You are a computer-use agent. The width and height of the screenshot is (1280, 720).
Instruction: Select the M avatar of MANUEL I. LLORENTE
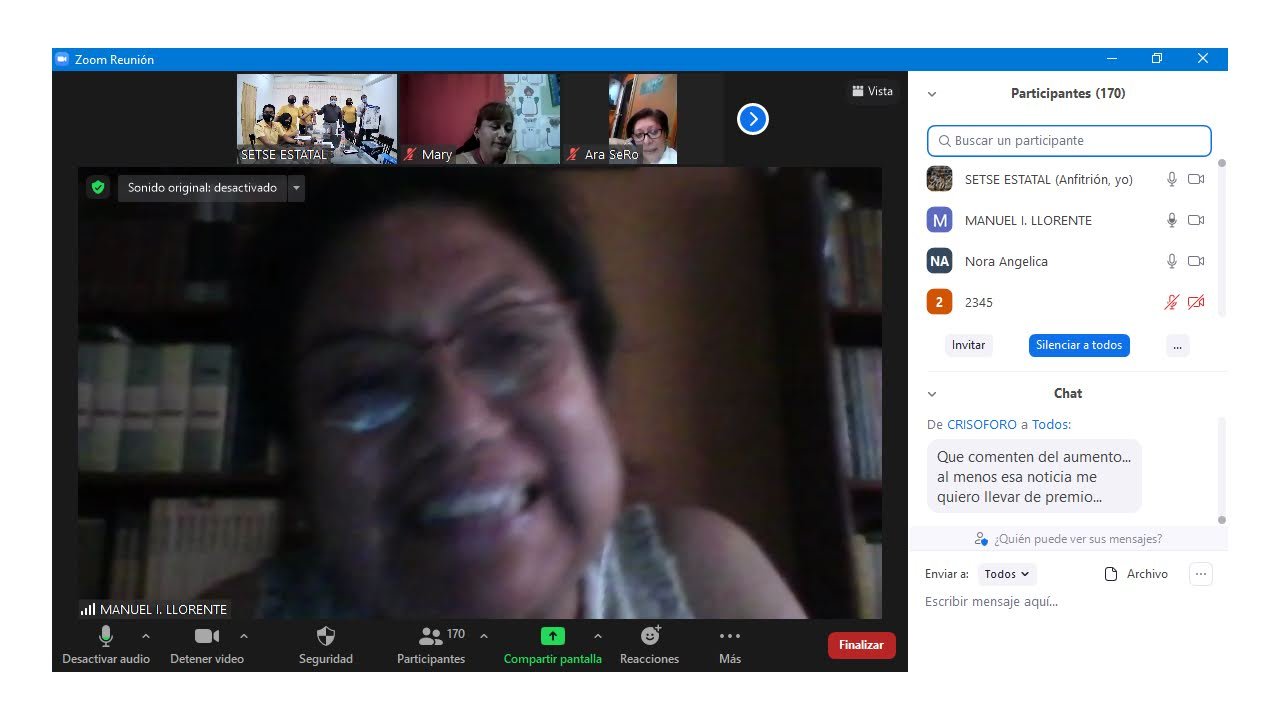(x=939, y=220)
